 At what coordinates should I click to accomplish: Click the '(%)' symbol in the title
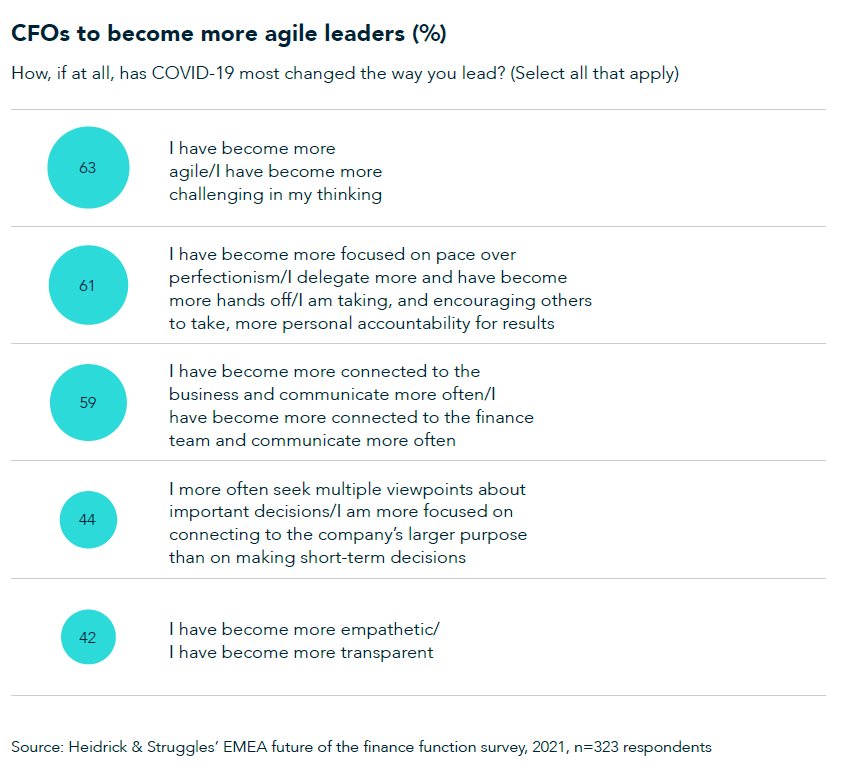coord(429,33)
